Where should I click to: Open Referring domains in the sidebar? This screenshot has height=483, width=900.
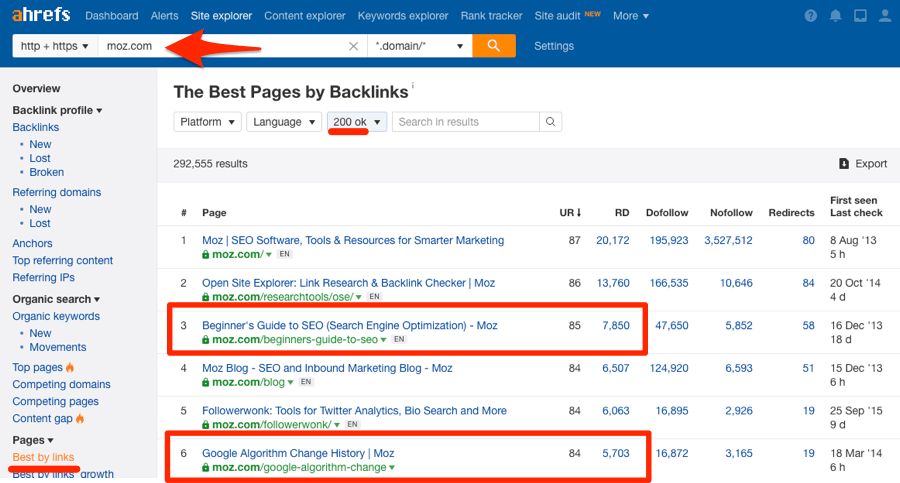coord(57,192)
